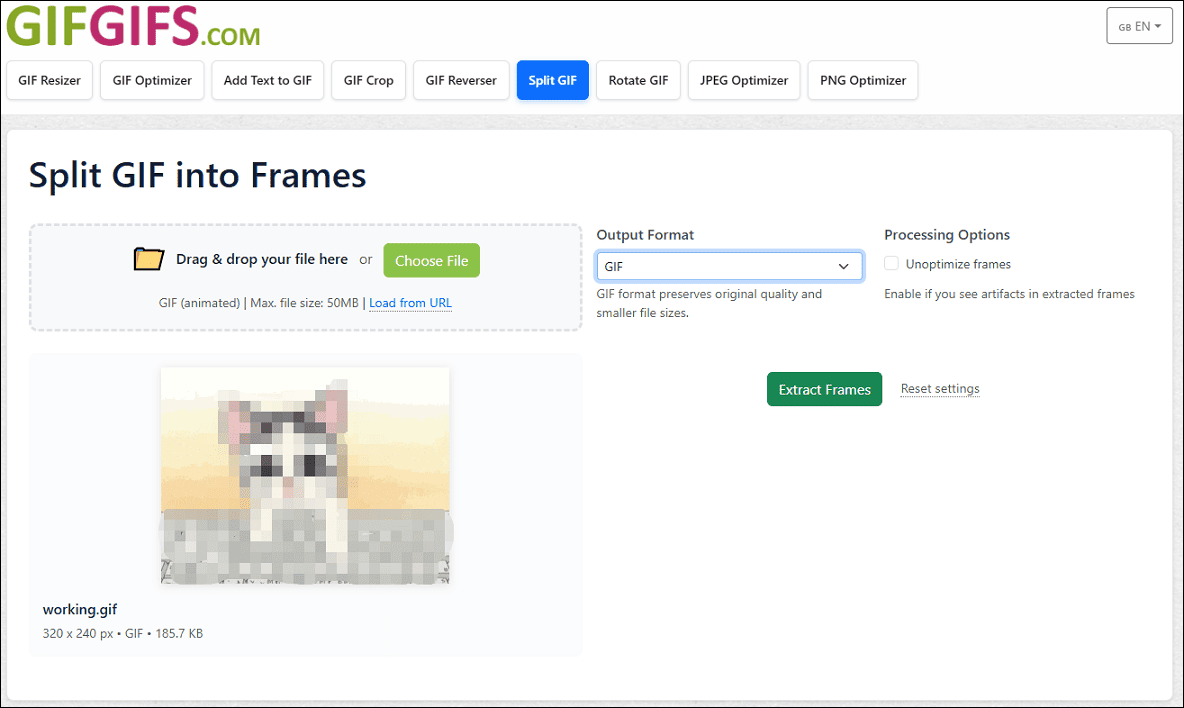Select the GIF Reverser tool
The image size is (1184, 708).
(x=461, y=80)
